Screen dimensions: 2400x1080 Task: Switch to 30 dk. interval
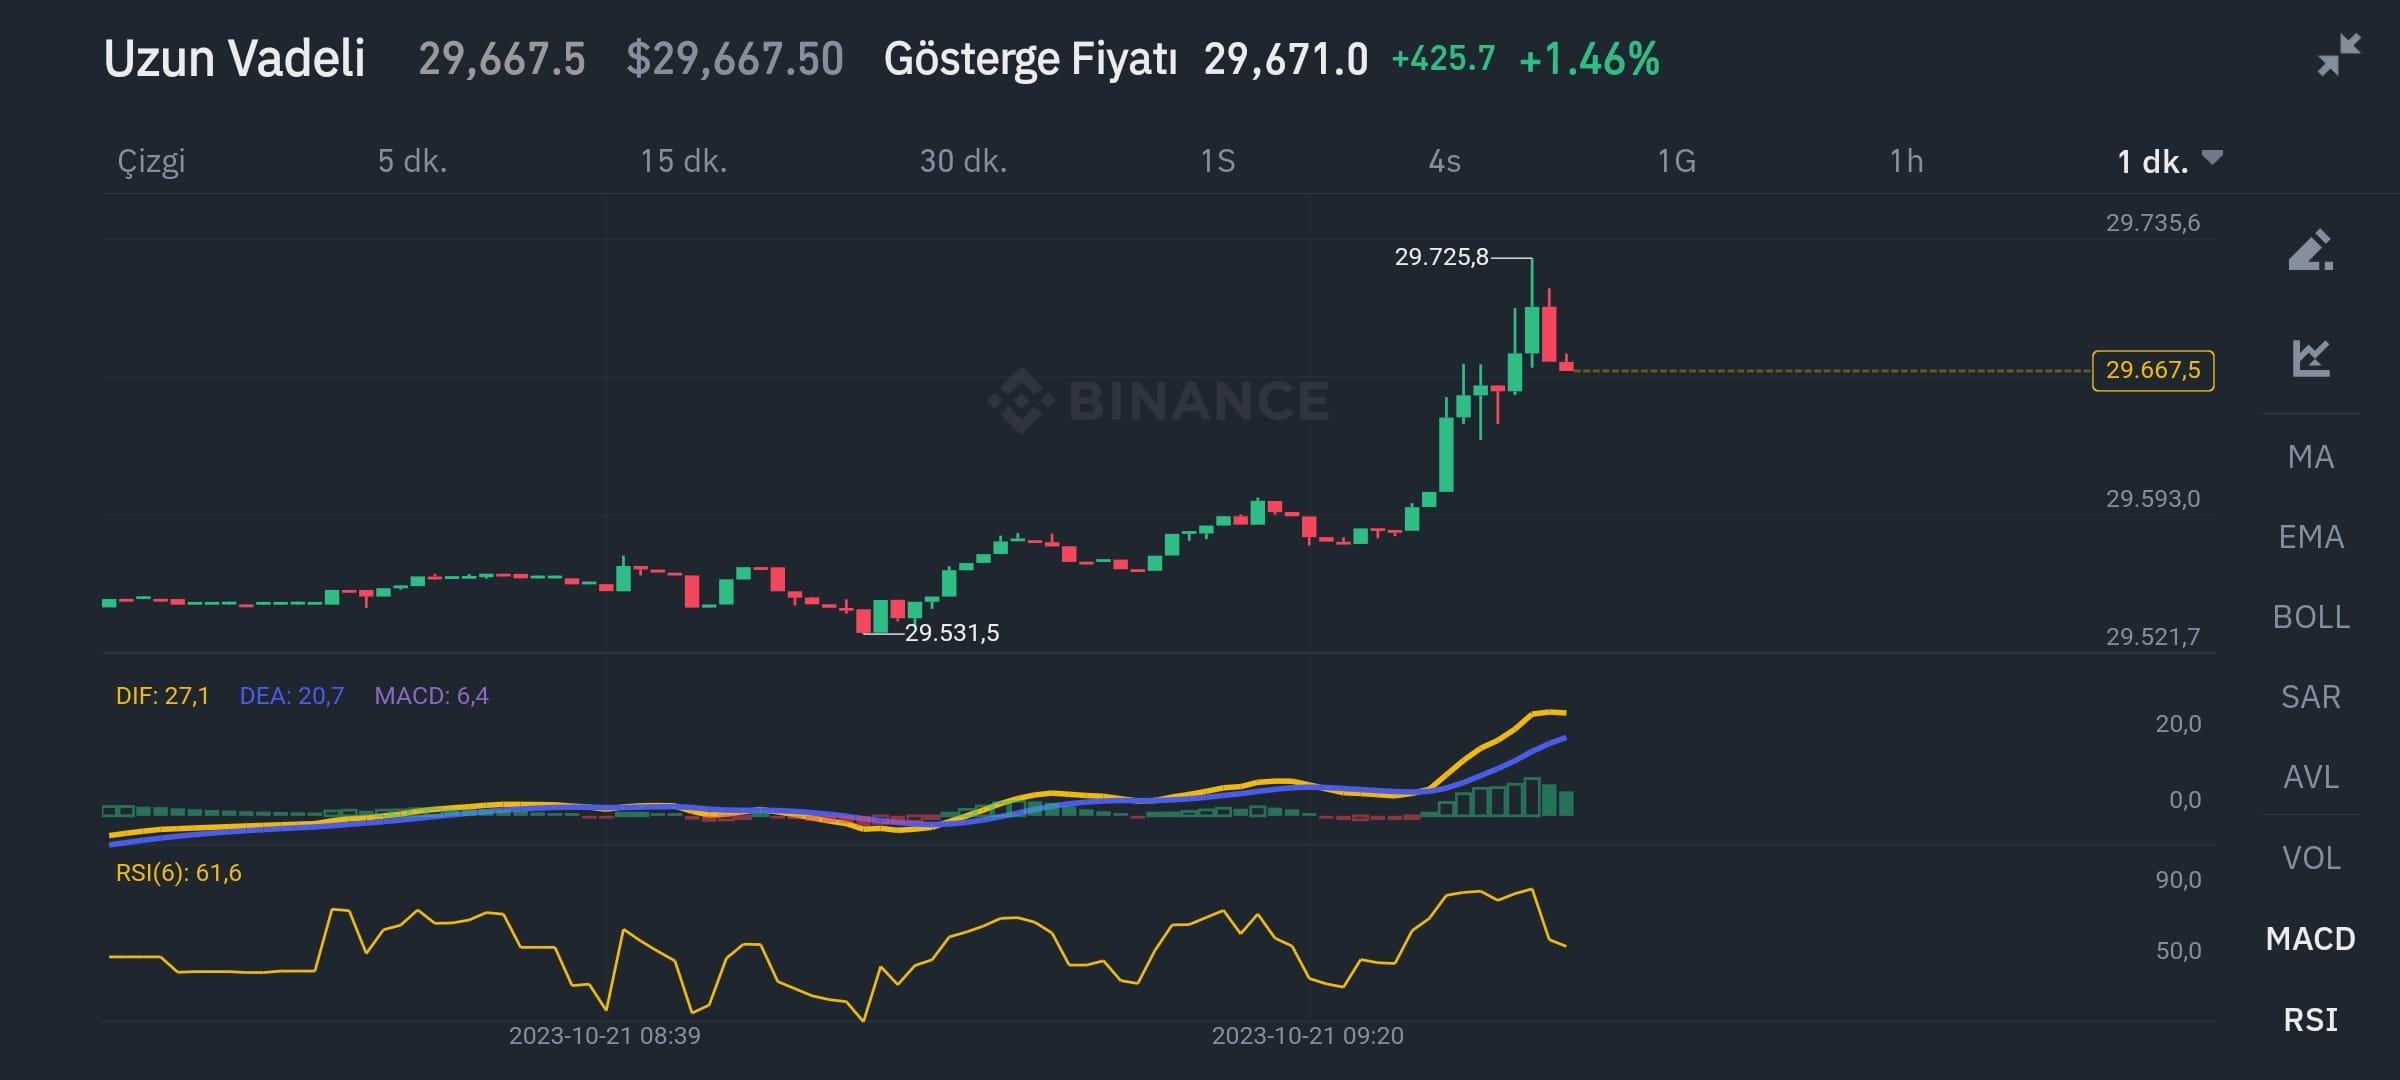(x=963, y=161)
